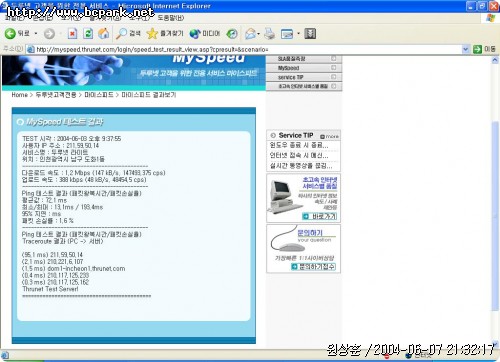Go to the Home page icon

104,33
